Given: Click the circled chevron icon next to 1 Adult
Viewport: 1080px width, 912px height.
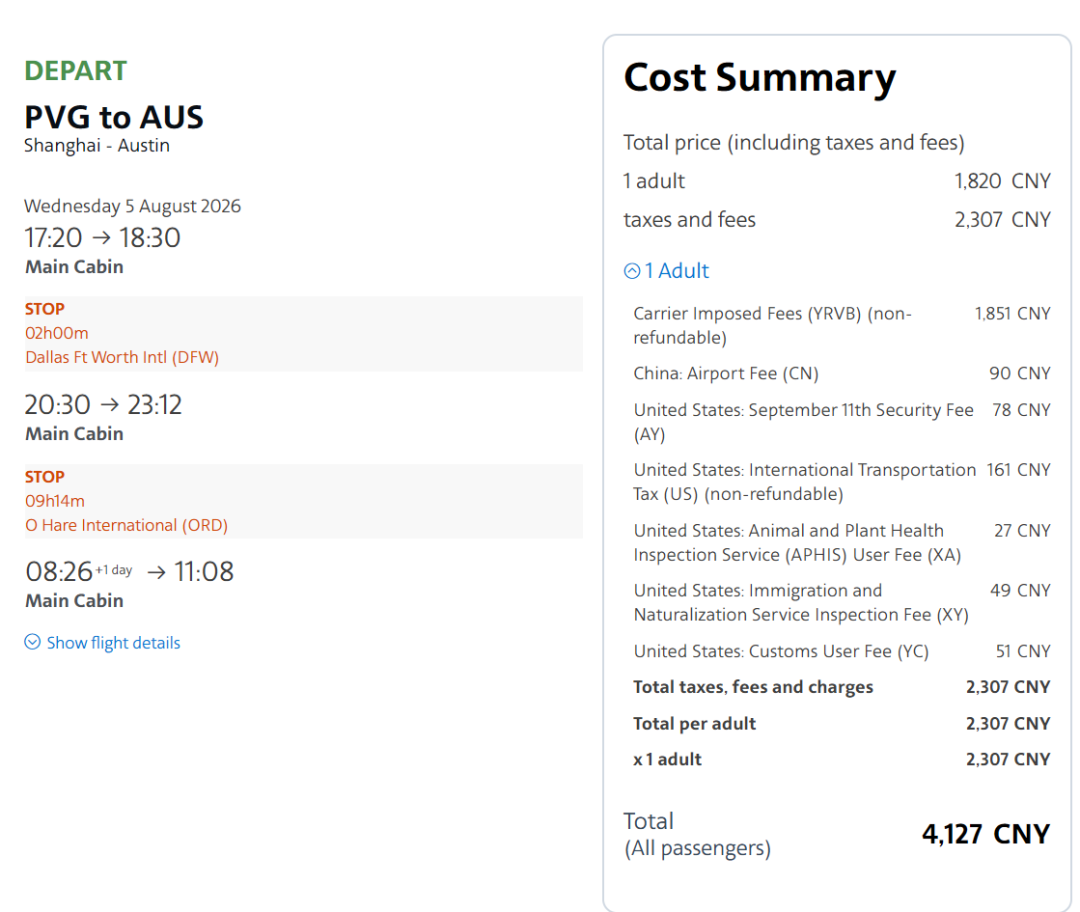Looking at the screenshot, I should (x=631, y=271).
